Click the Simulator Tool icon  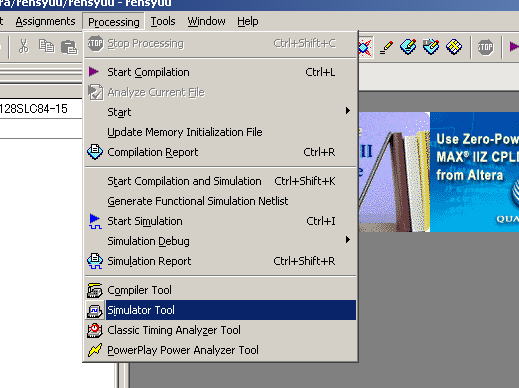pos(95,310)
